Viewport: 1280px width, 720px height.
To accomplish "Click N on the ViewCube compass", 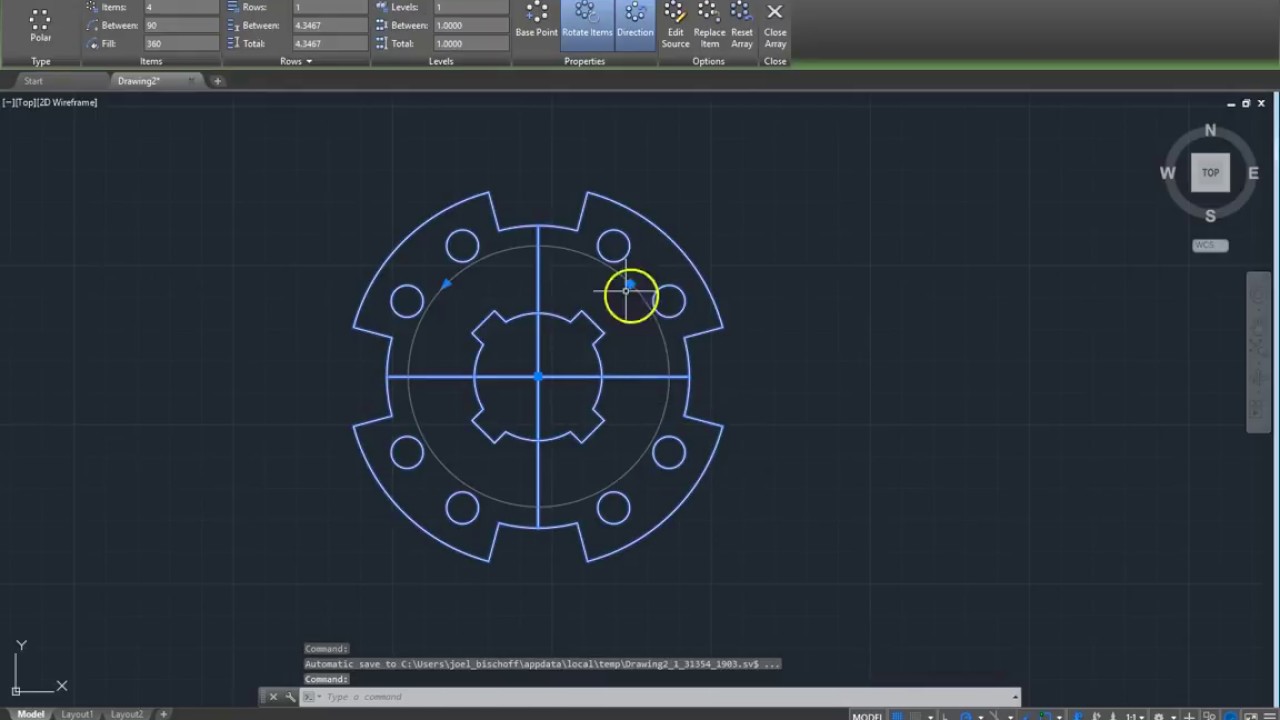I will [x=1210, y=130].
